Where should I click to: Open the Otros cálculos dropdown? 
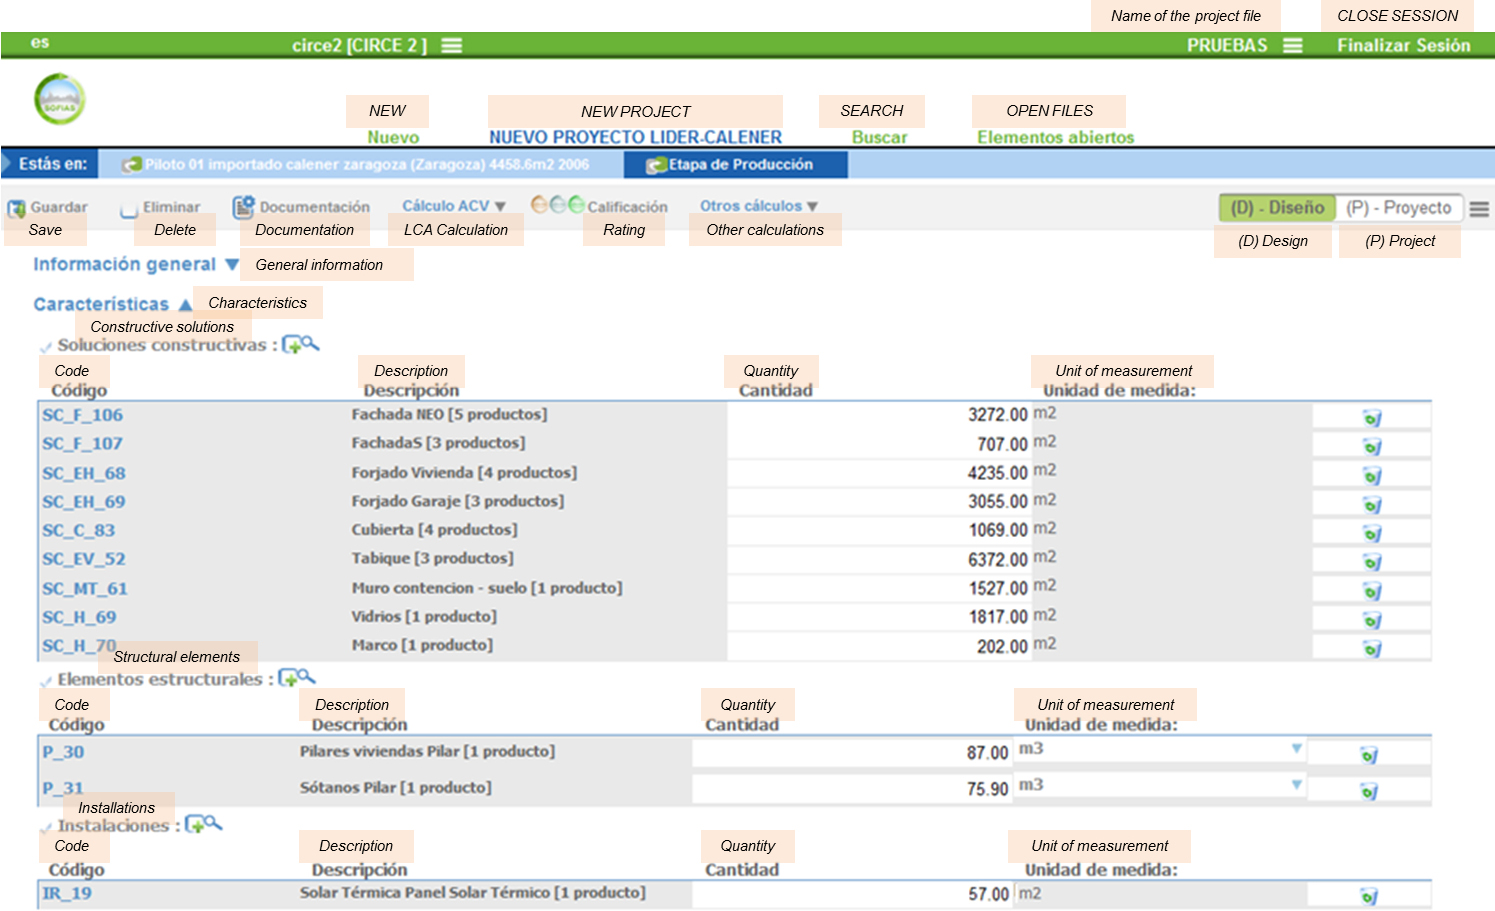759,206
